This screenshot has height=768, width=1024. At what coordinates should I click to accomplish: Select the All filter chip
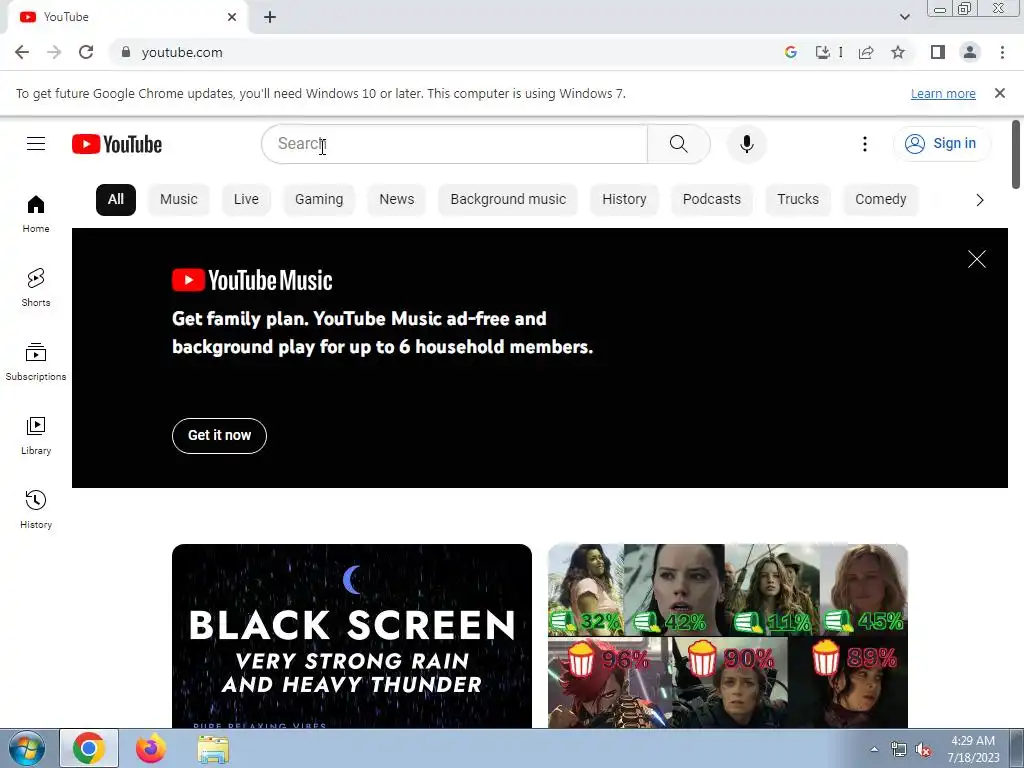pos(116,199)
